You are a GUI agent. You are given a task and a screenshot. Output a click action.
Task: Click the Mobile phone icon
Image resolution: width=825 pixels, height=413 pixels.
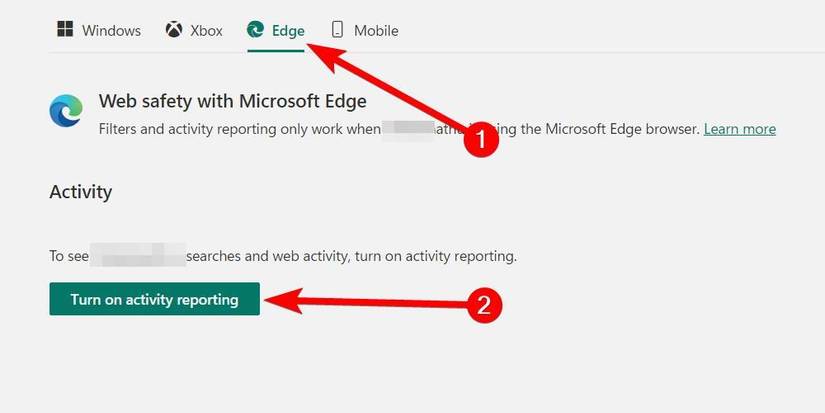[337, 30]
